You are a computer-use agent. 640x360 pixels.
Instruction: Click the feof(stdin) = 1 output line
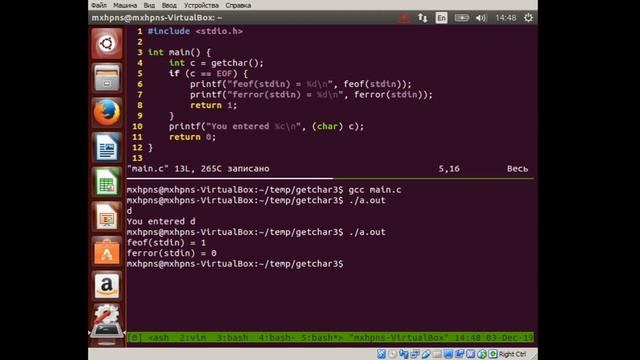(166, 243)
